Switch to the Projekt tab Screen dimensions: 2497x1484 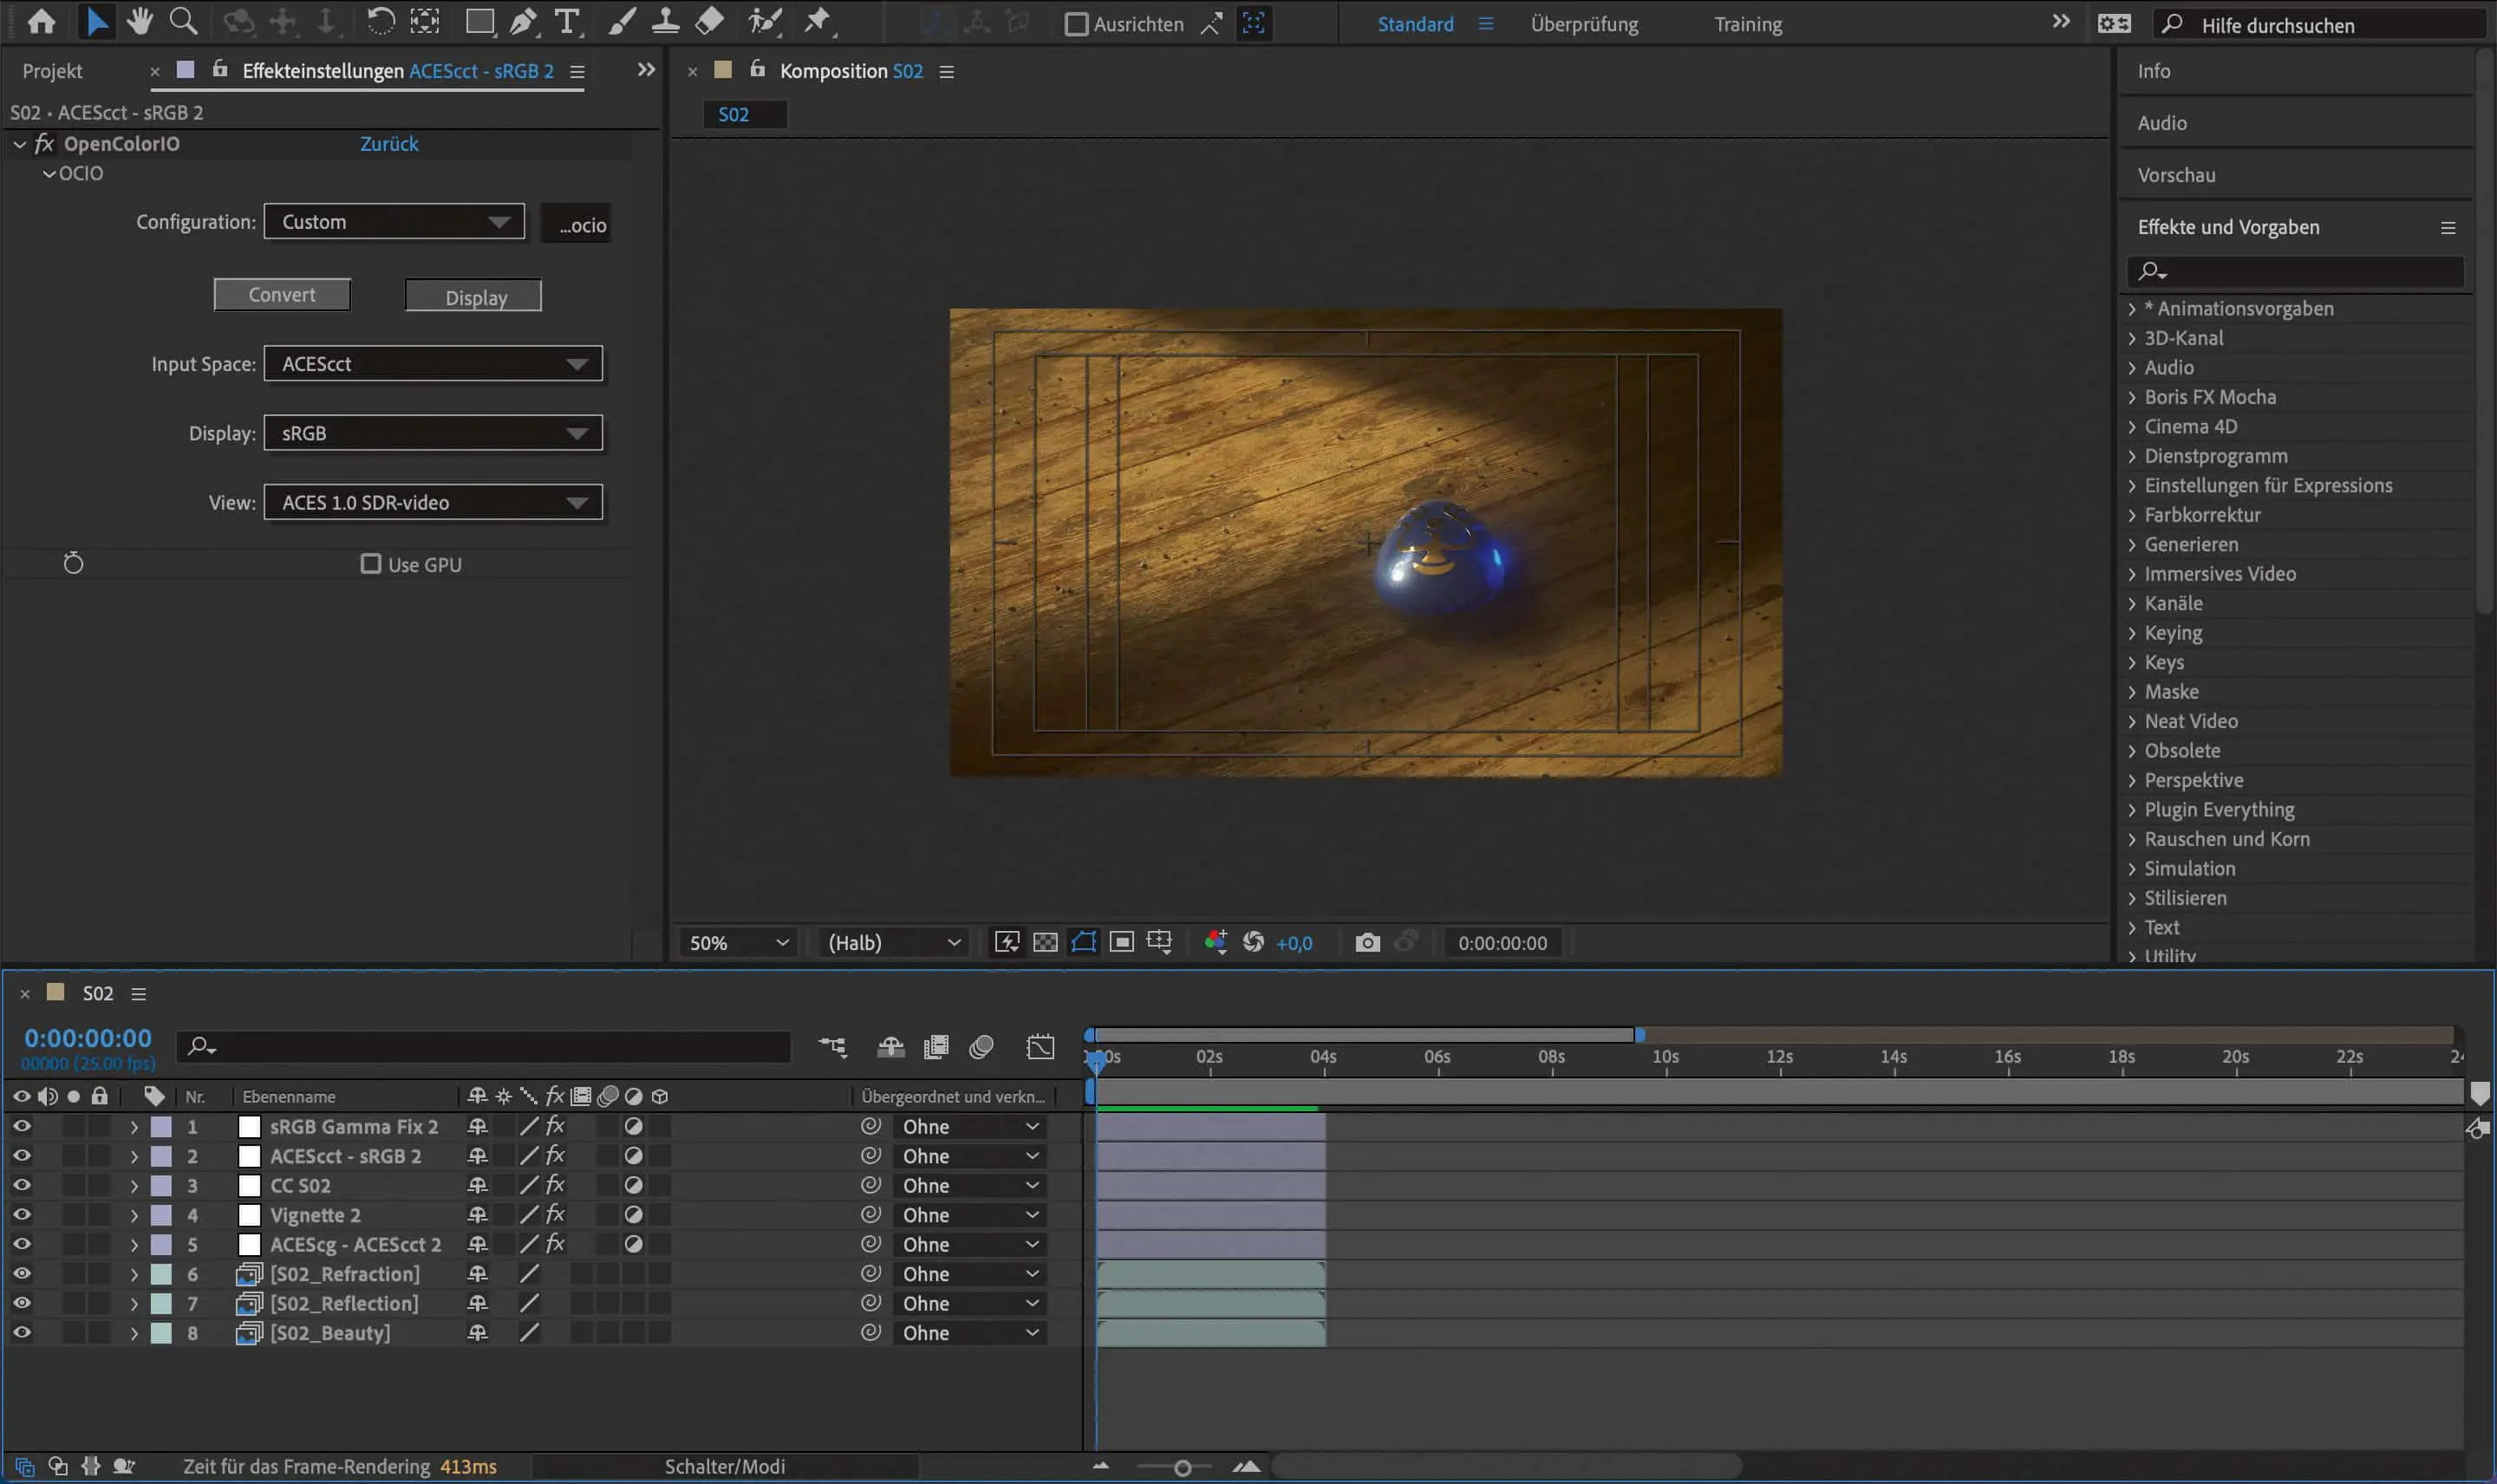click(52, 71)
